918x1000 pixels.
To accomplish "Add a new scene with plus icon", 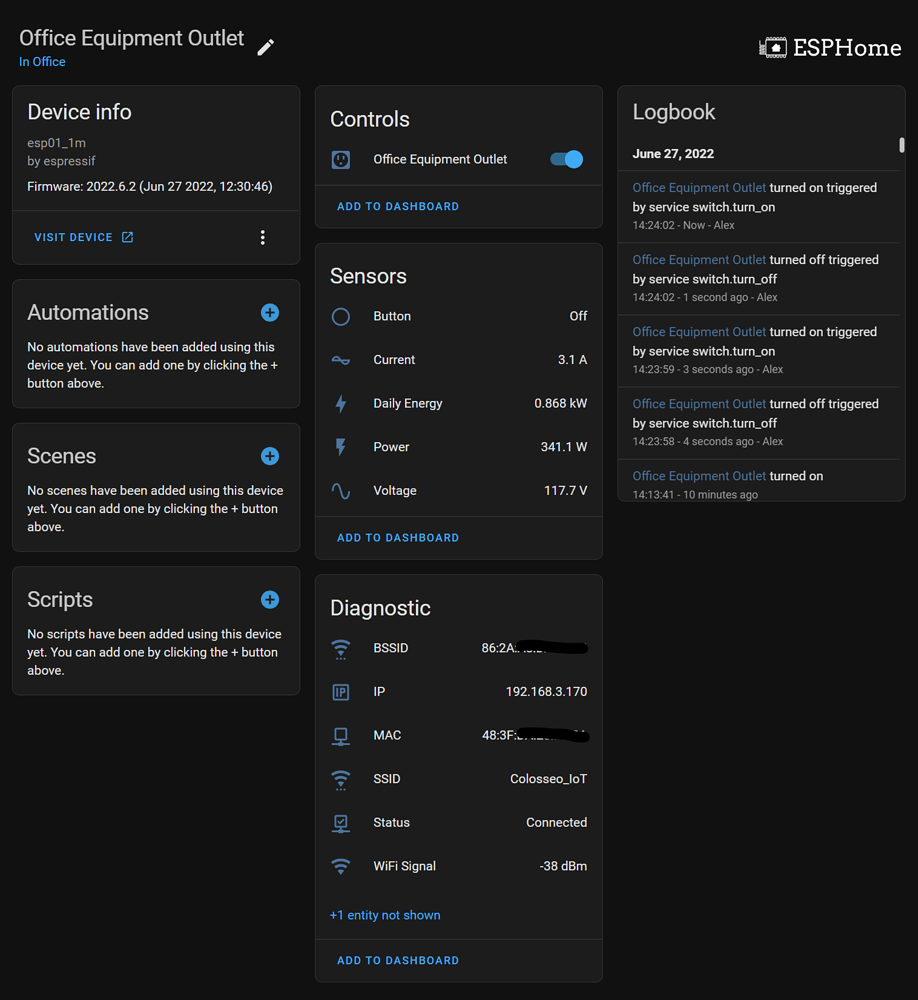I will point(270,456).
